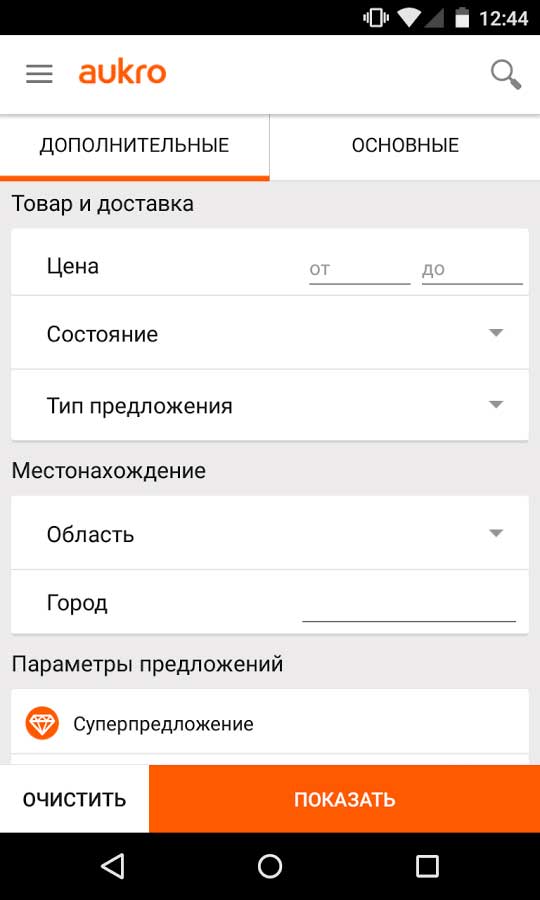Screen dimensions: 540x900
Task: Click the Город text input
Action: 409,606
